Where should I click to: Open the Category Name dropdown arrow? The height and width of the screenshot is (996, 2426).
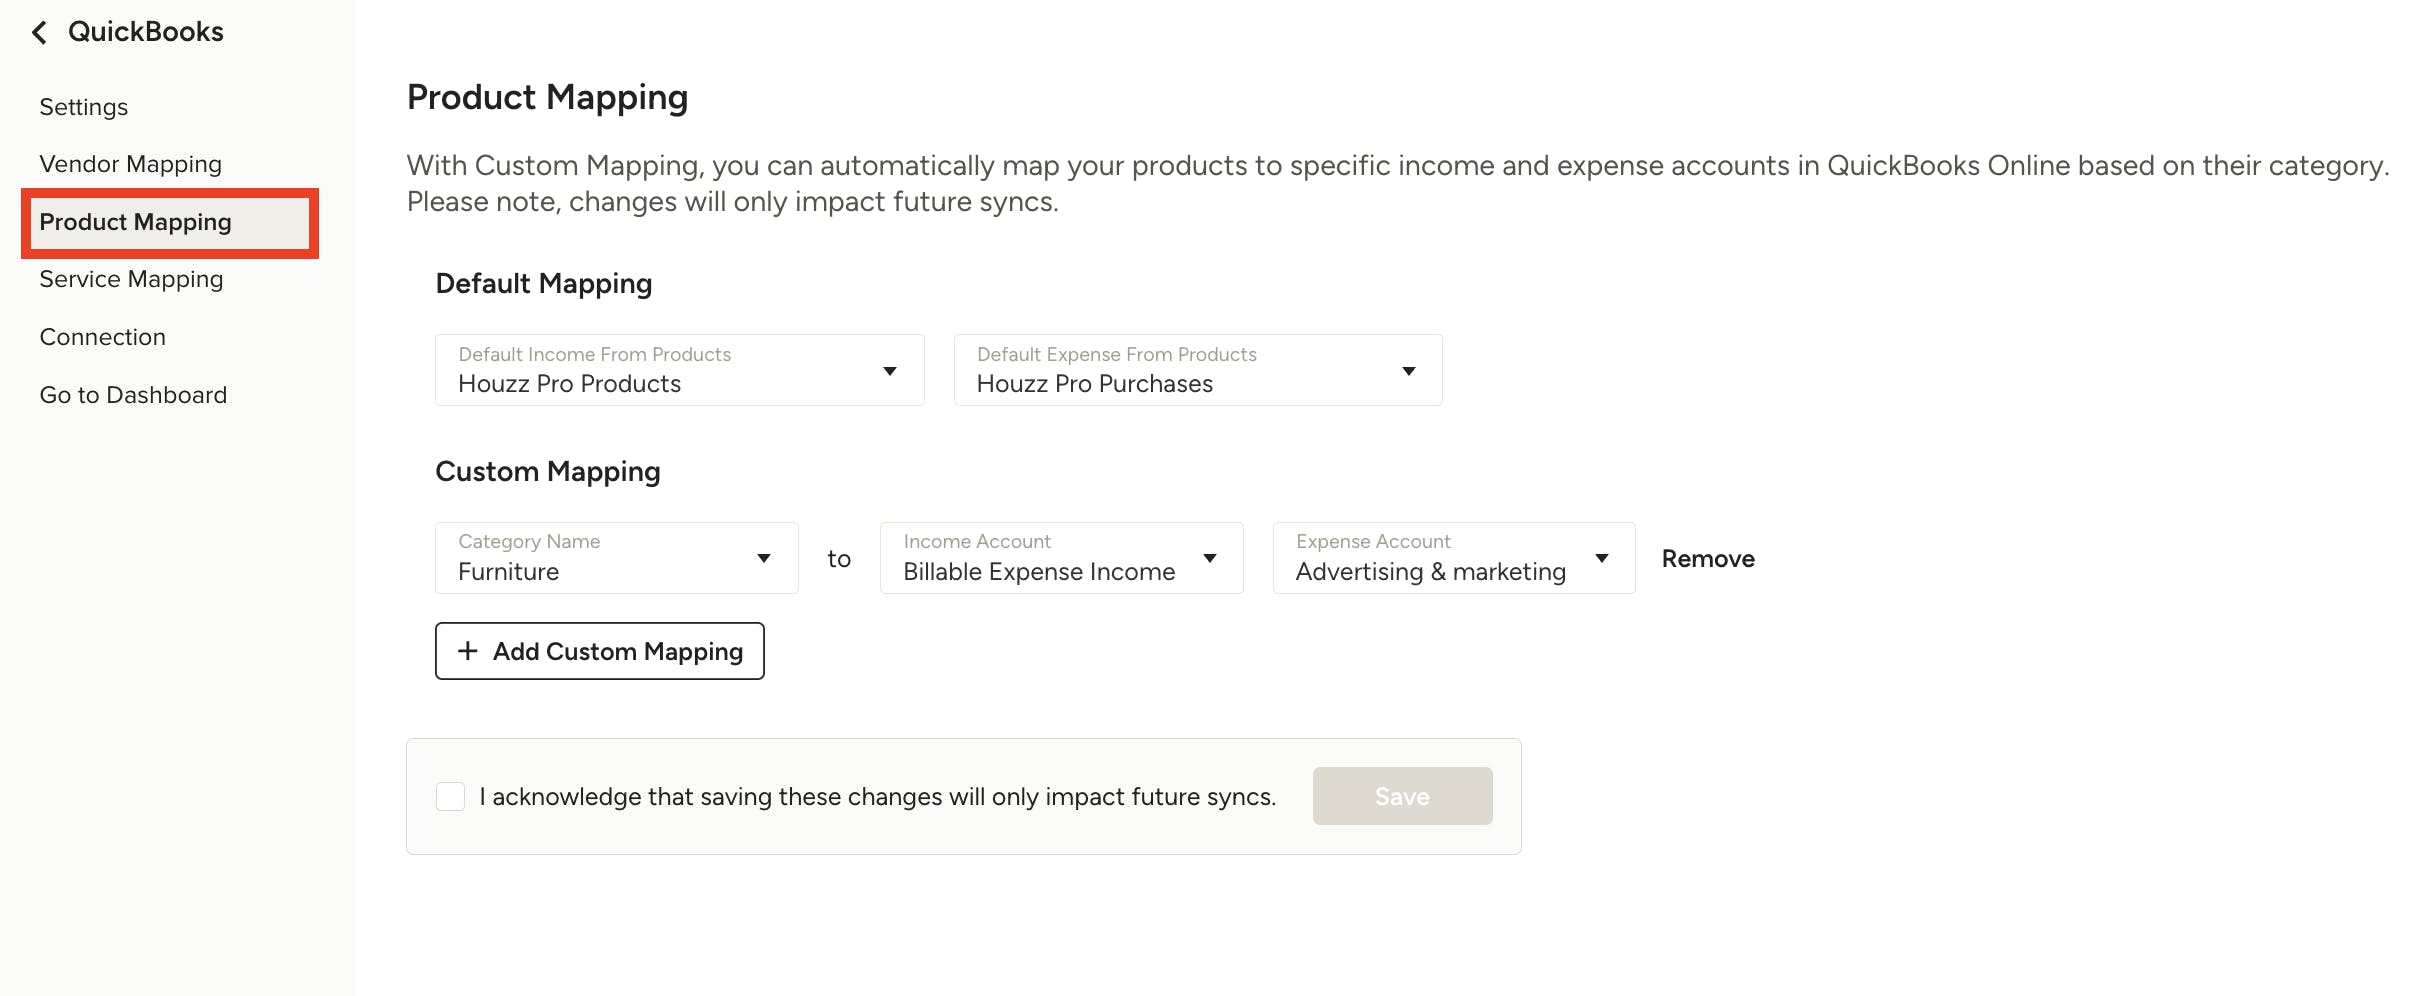tap(764, 558)
